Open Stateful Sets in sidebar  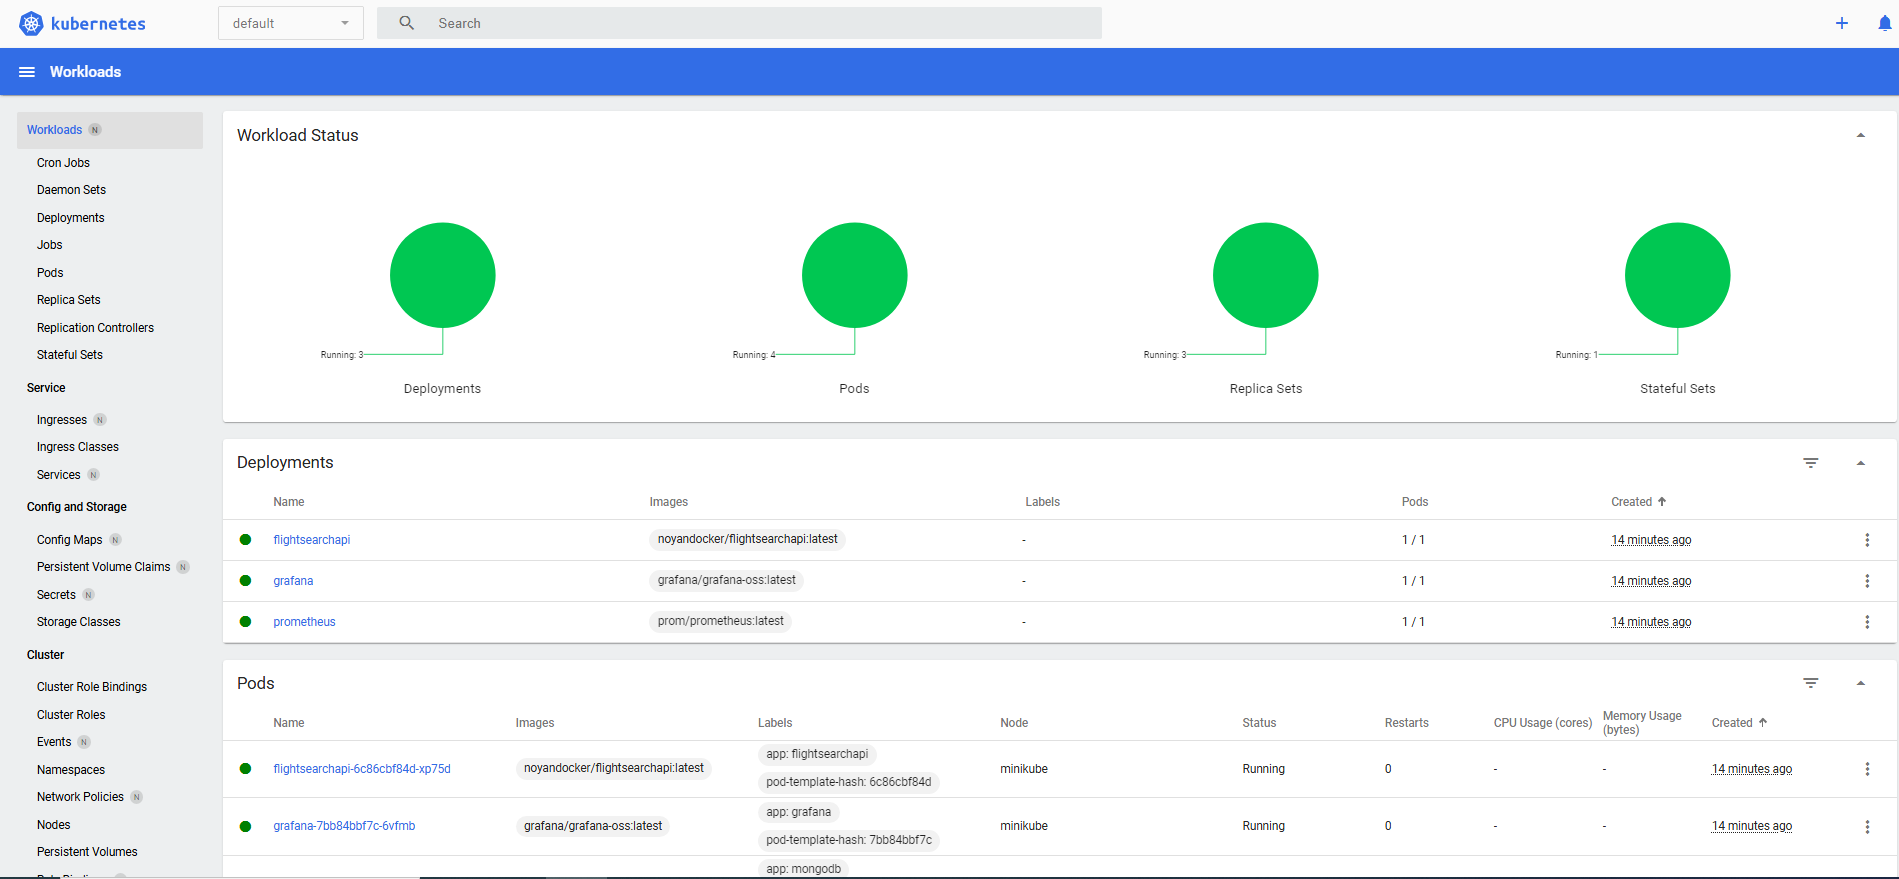(x=69, y=355)
